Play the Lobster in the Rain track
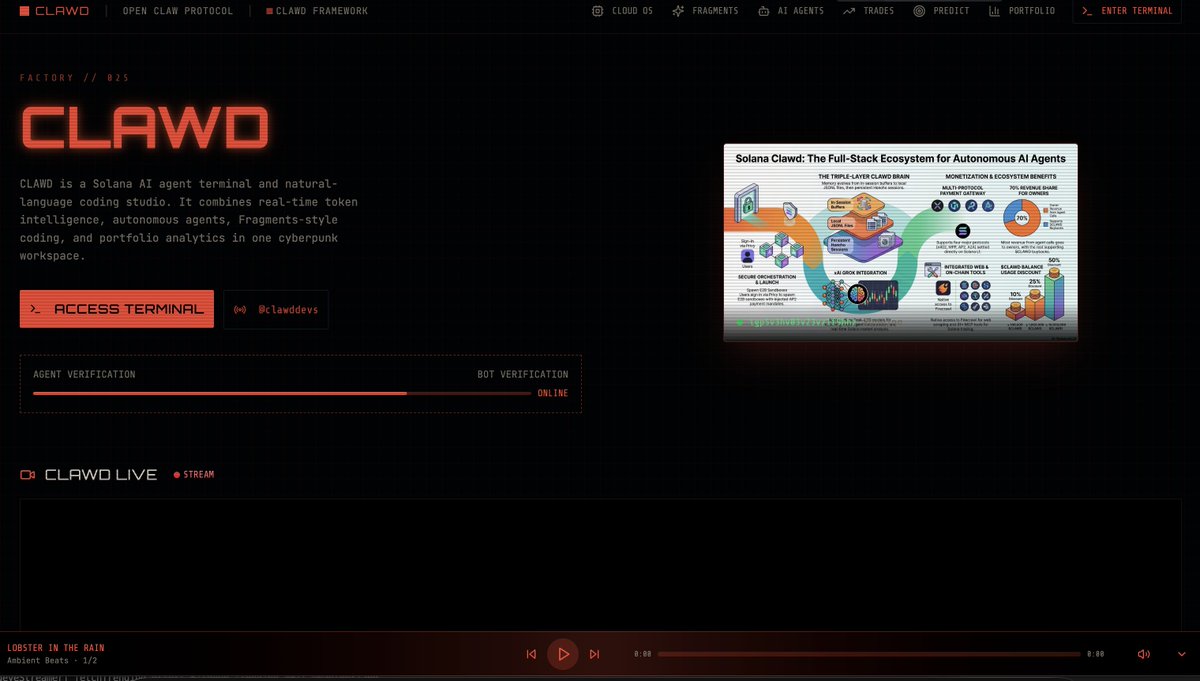The image size is (1200, 681). 563,654
